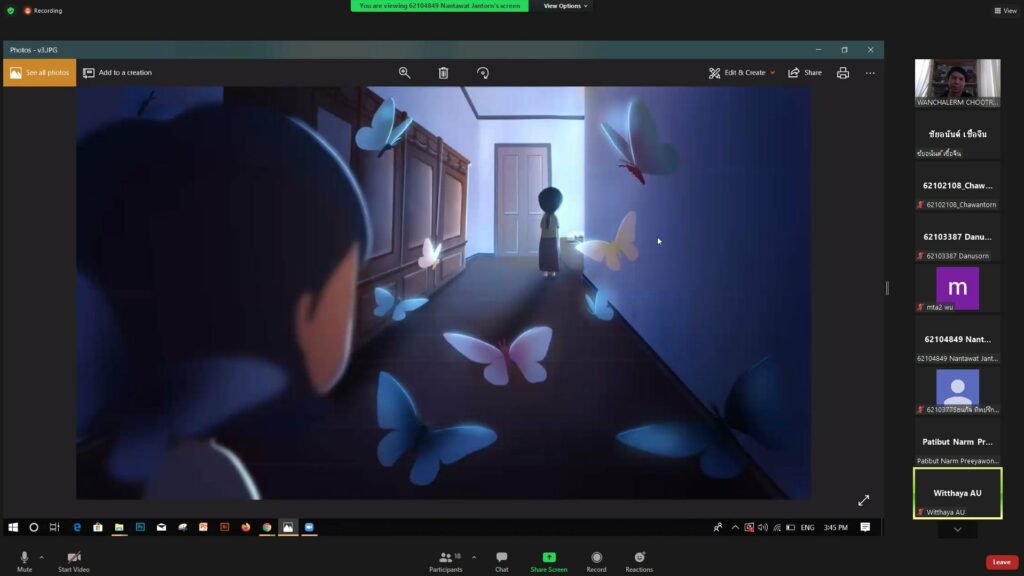Delete the photo using the trash icon
The width and height of the screenshot is (1024, 576).
click(x=443, y=72)
